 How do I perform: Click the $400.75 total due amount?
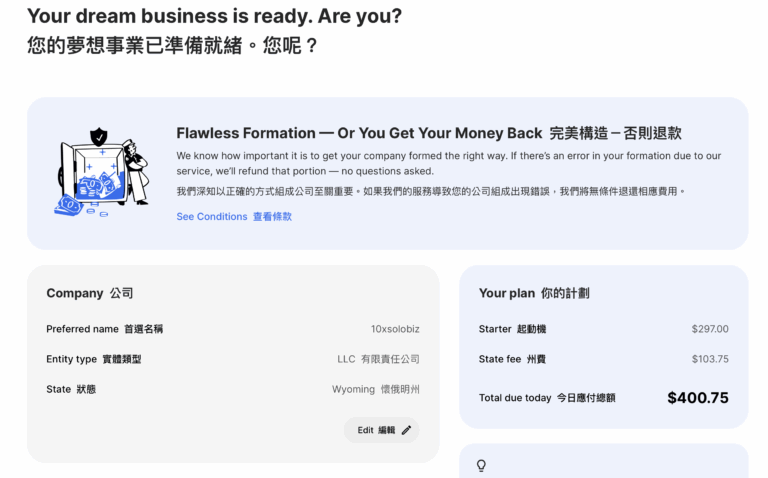pyautogui.click(x=698, y=397)
